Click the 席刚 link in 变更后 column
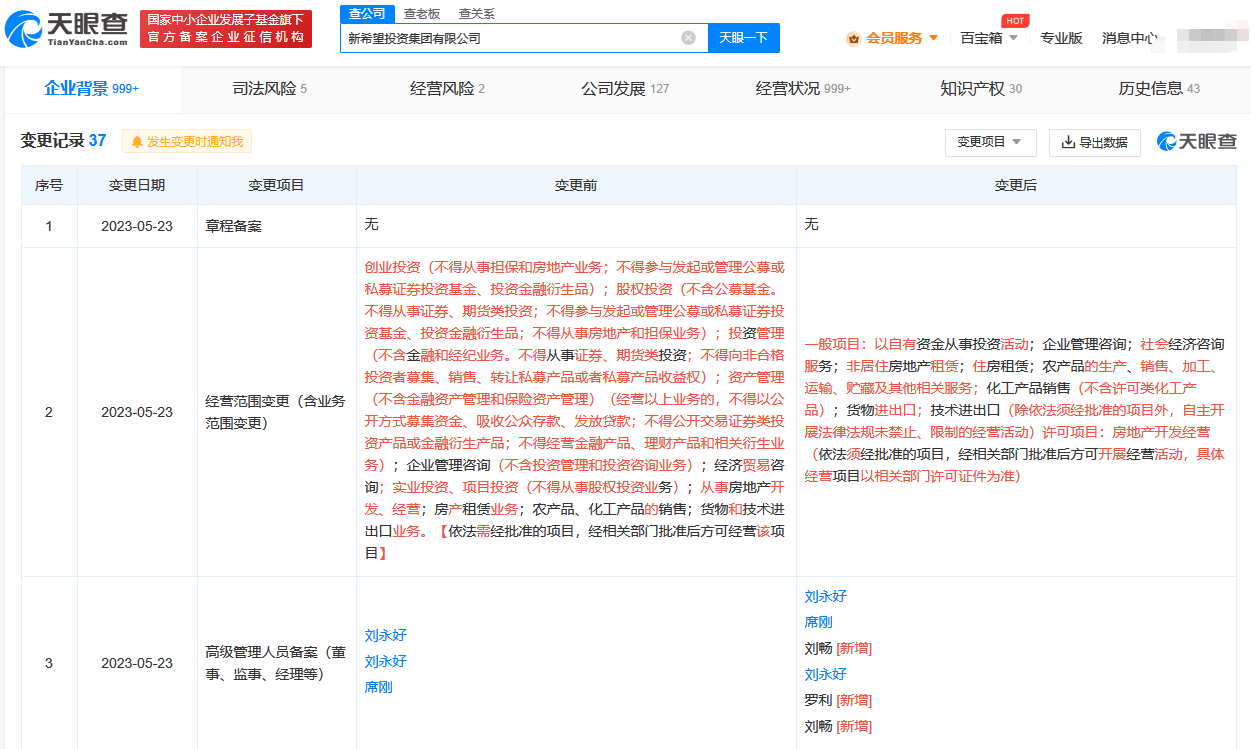Image resolution: width=1251 pixels, height=749 pixels. 818,622
